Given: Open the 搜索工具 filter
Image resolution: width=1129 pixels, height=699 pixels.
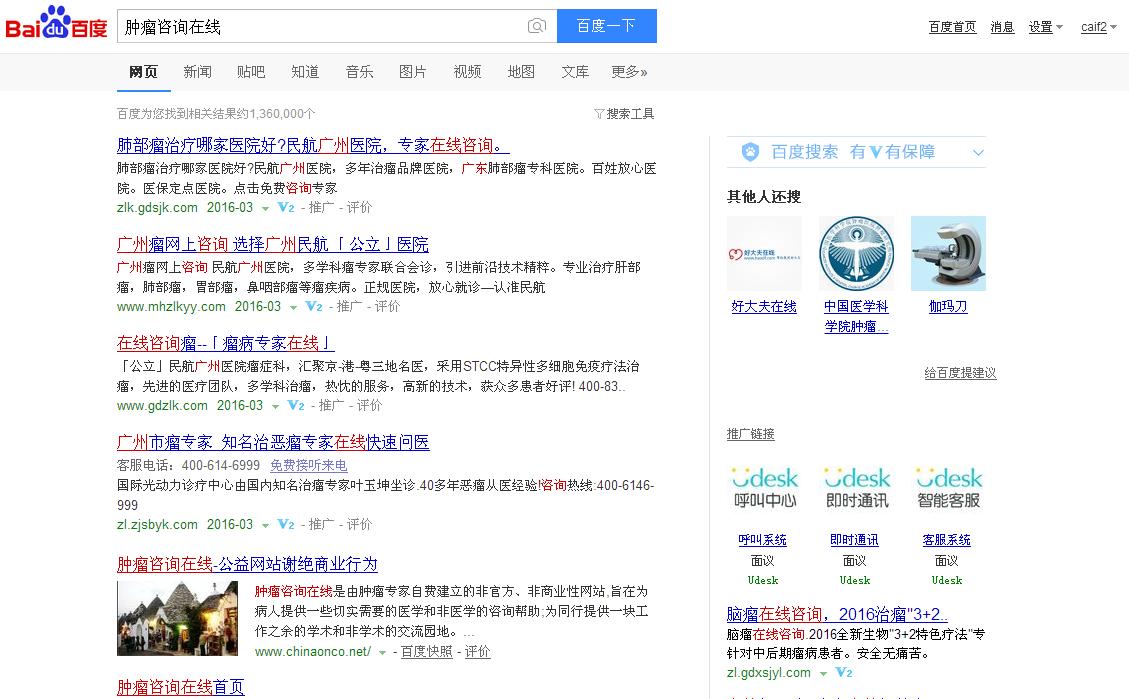Looking at the screenshot, I should (x=624, y=114).
